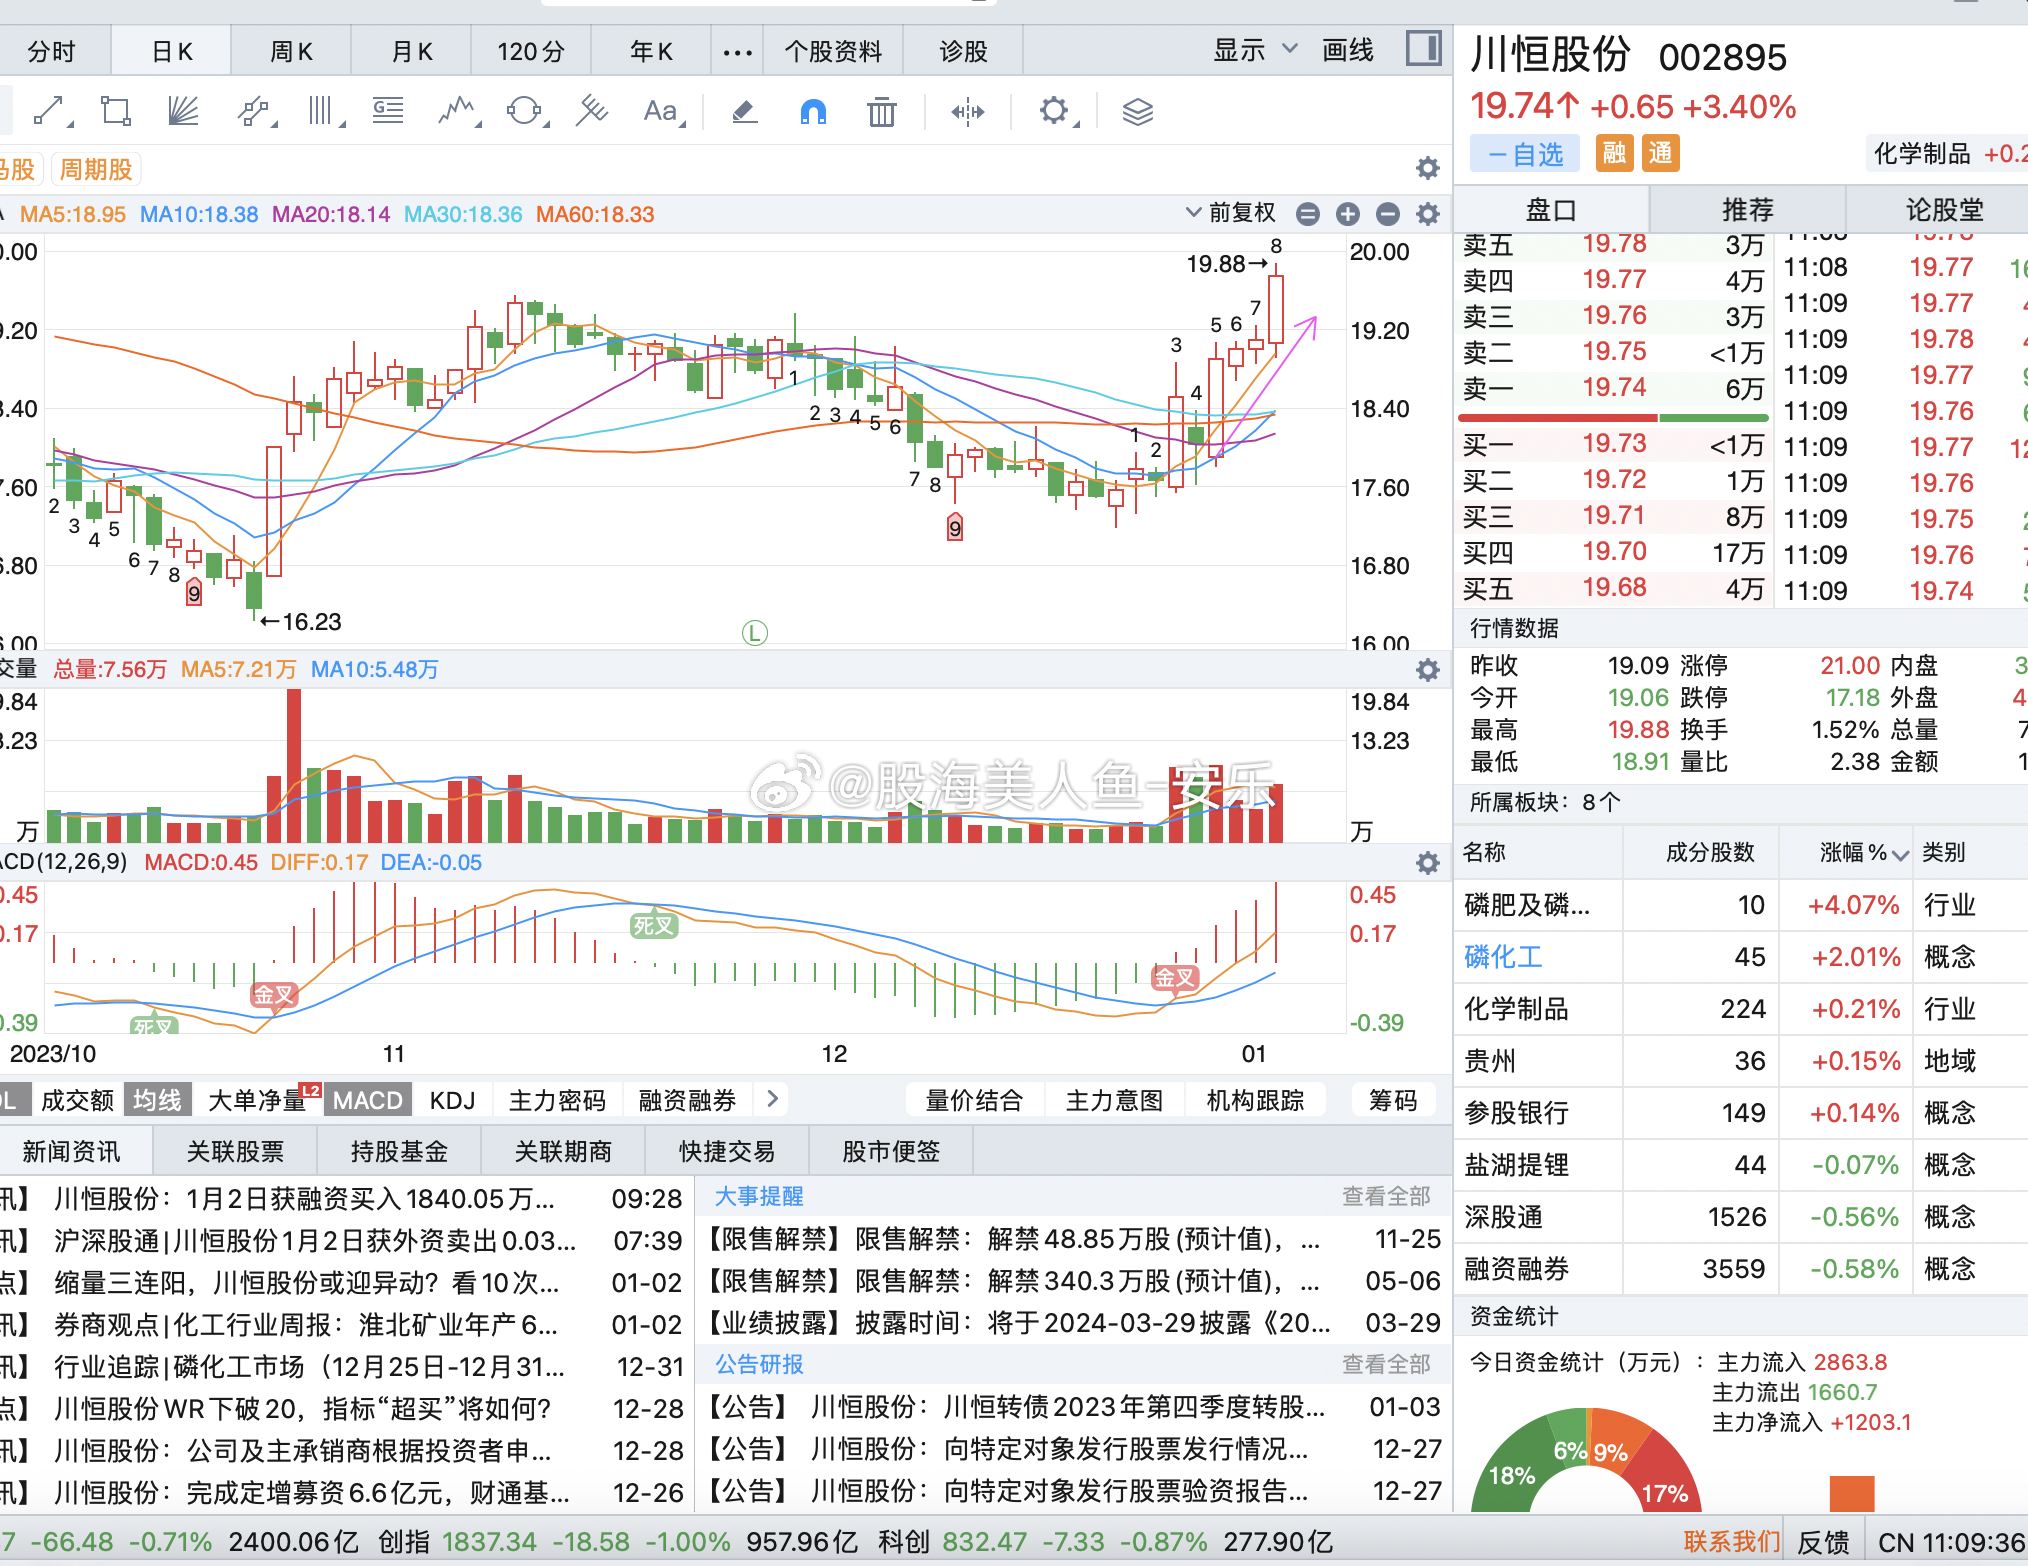Open the 前复权 adjustment dropdown
This screenshot has width=2028, height=1566.
tap(1231, 213)
